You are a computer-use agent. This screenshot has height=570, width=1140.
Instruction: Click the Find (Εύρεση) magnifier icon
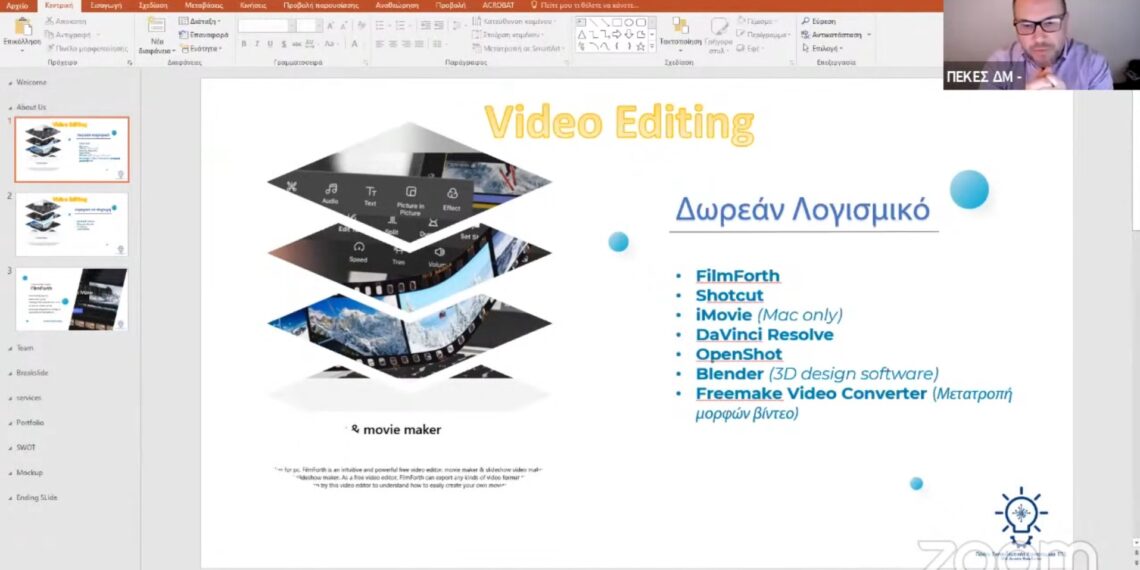click(x=806, y=21)
